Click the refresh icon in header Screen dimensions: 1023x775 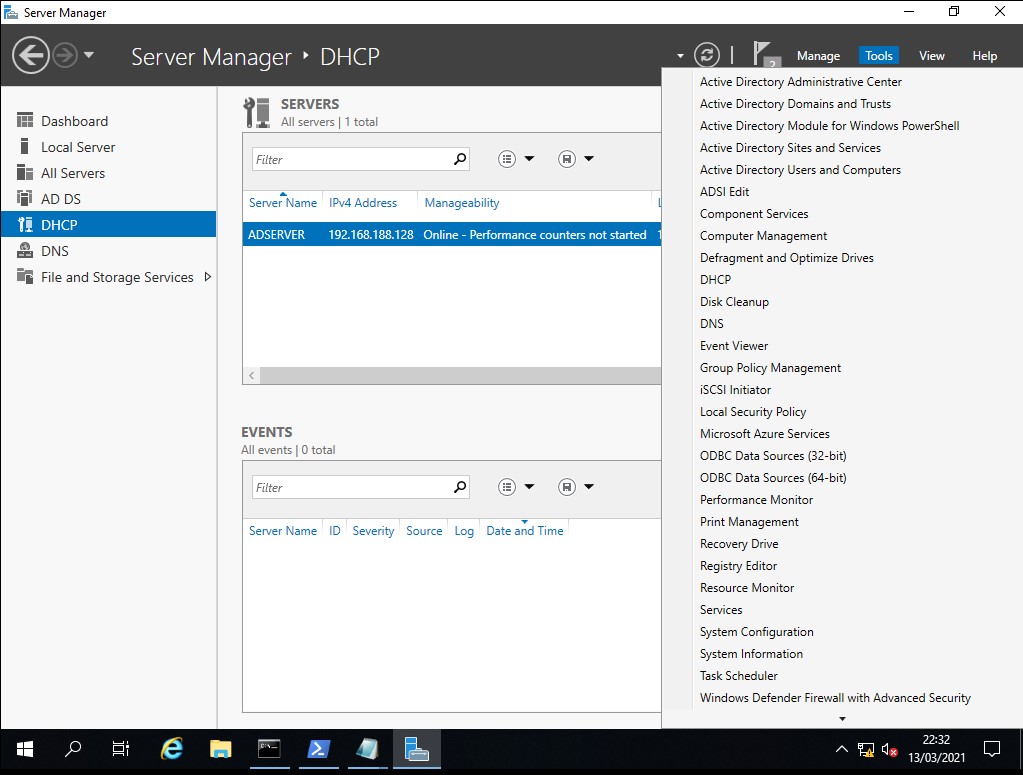[706, 55]
